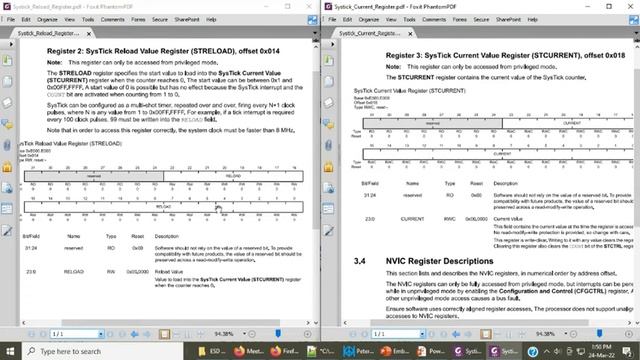The height and width of the screenshot is (360, 640).
Task: Open Layers panel in Current Register window
Action: click(329, 102)
